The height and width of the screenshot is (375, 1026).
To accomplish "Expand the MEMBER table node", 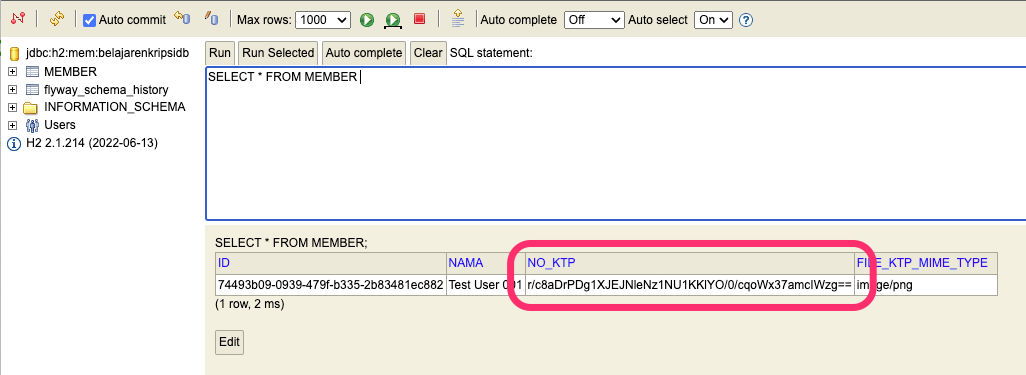I will tap(12, 71).
